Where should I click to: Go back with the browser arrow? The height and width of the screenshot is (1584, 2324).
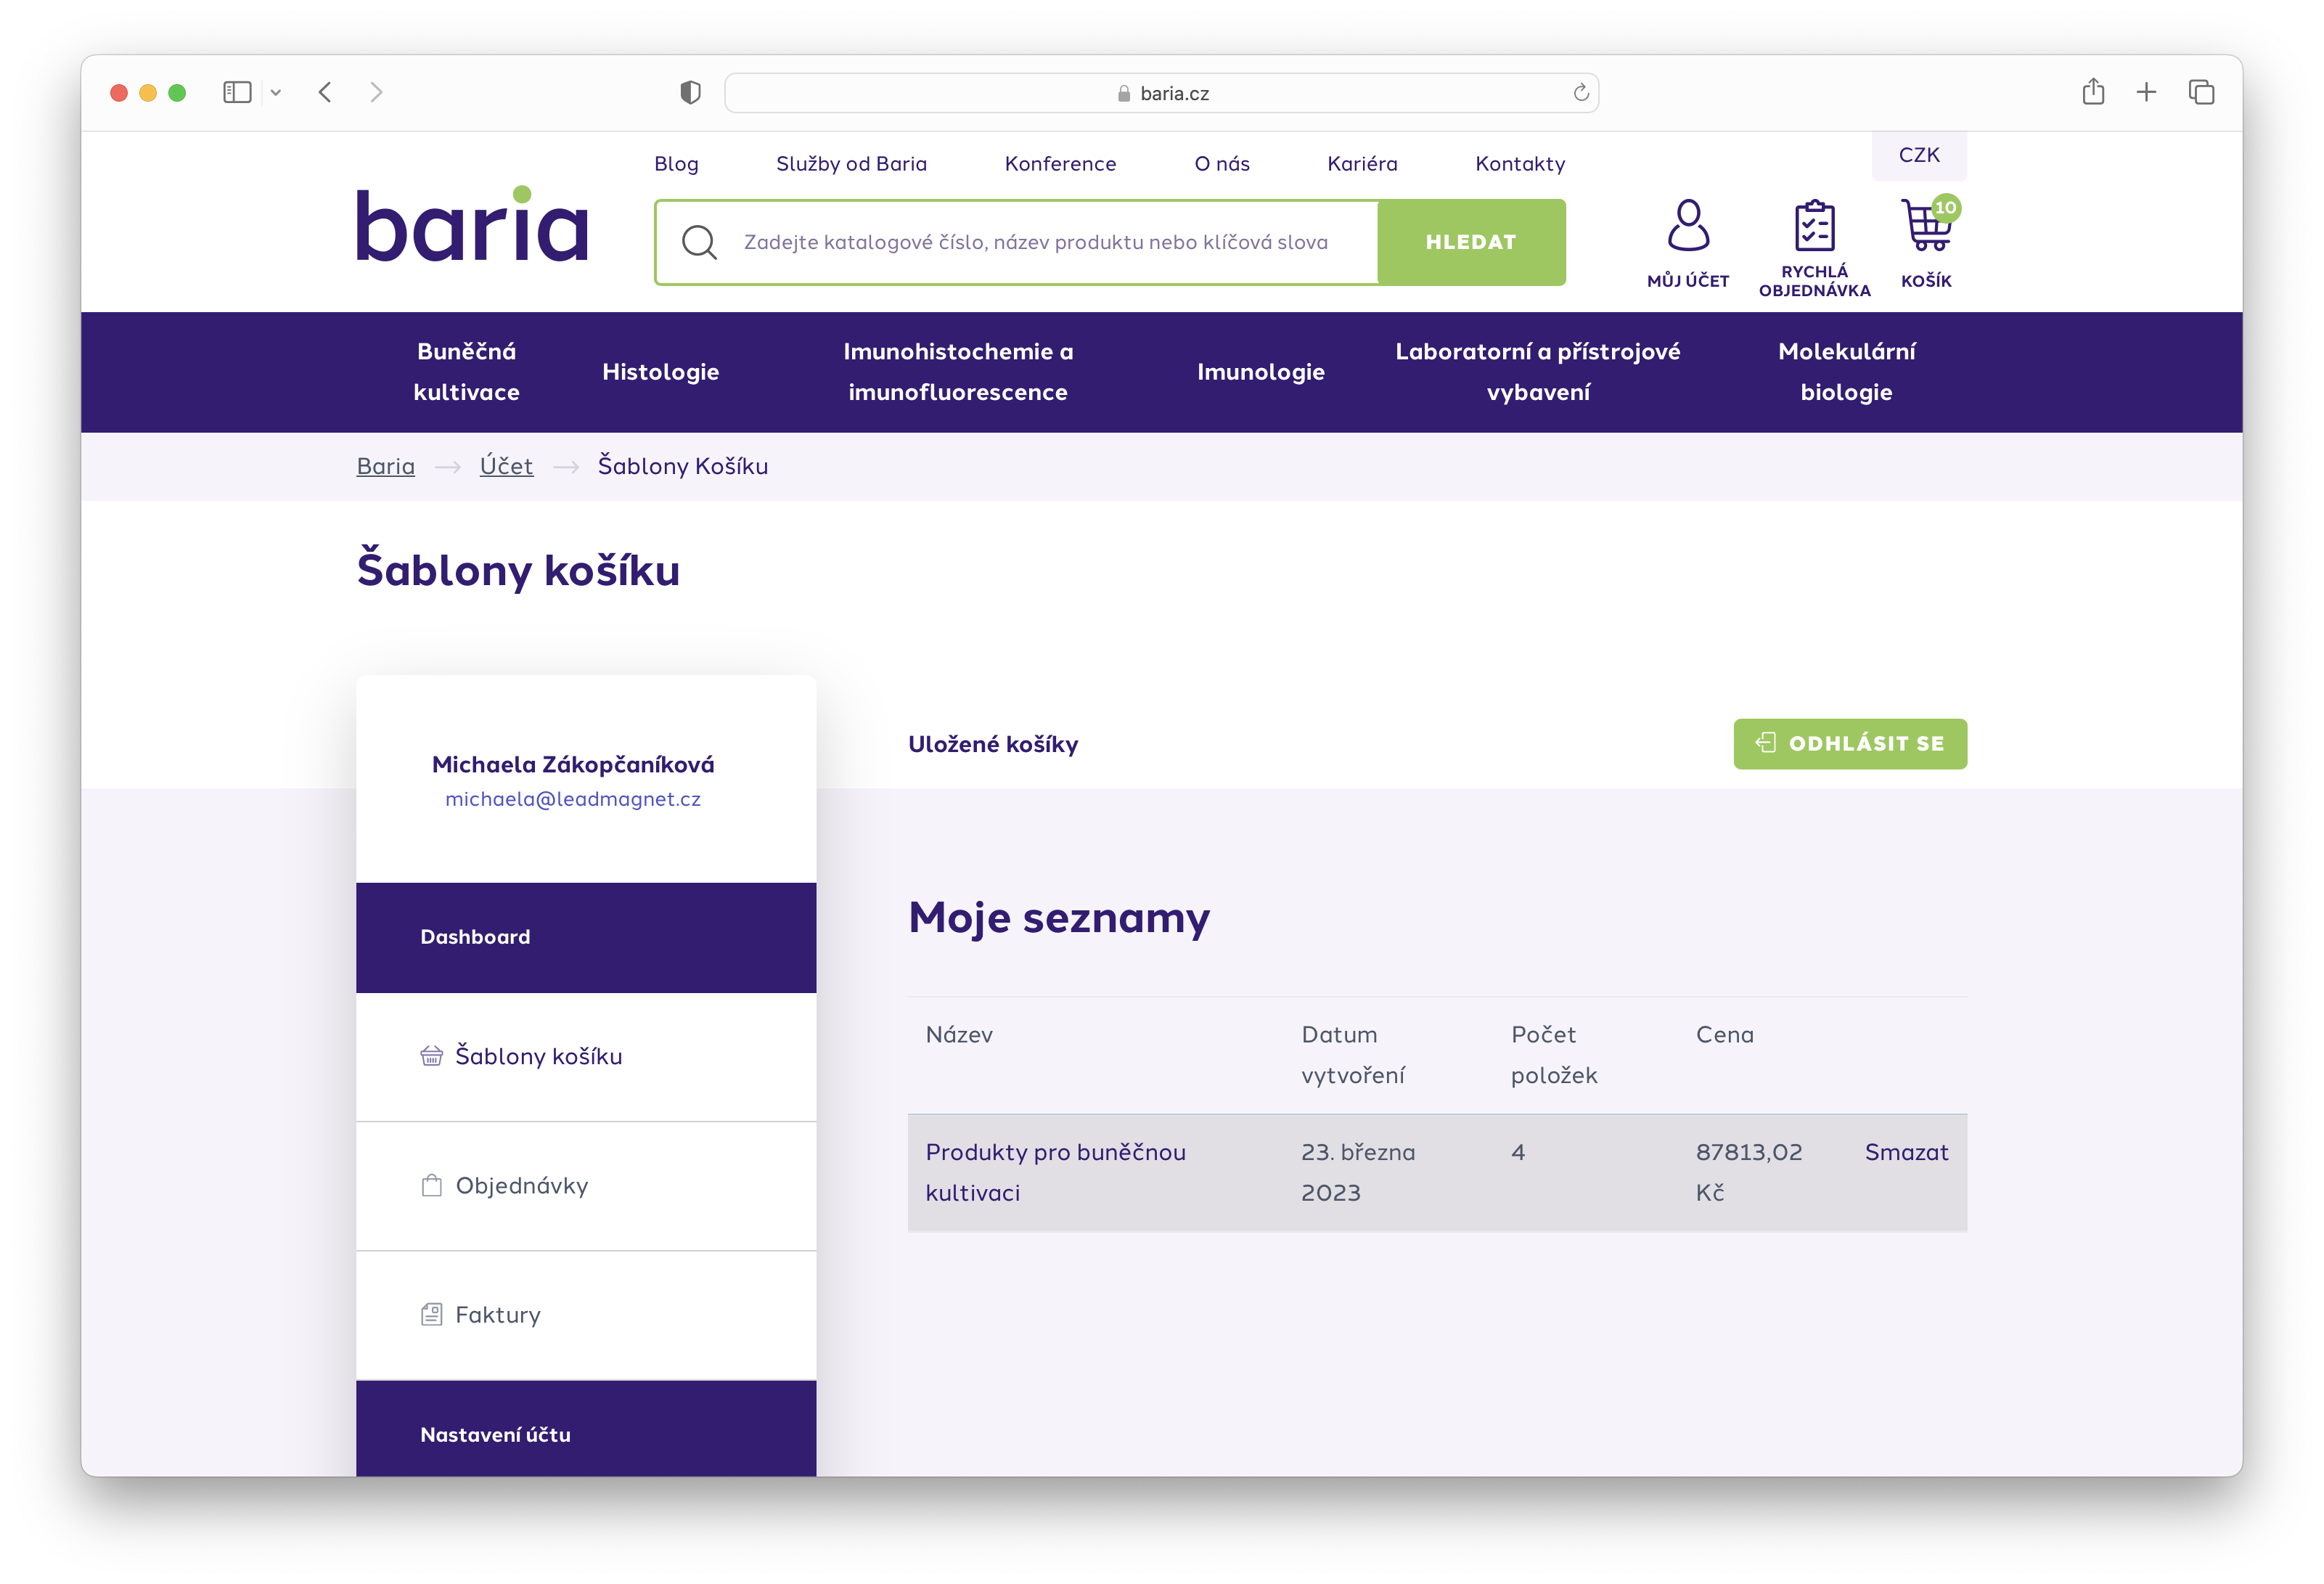pyautogui.click(x=325, y=93)
